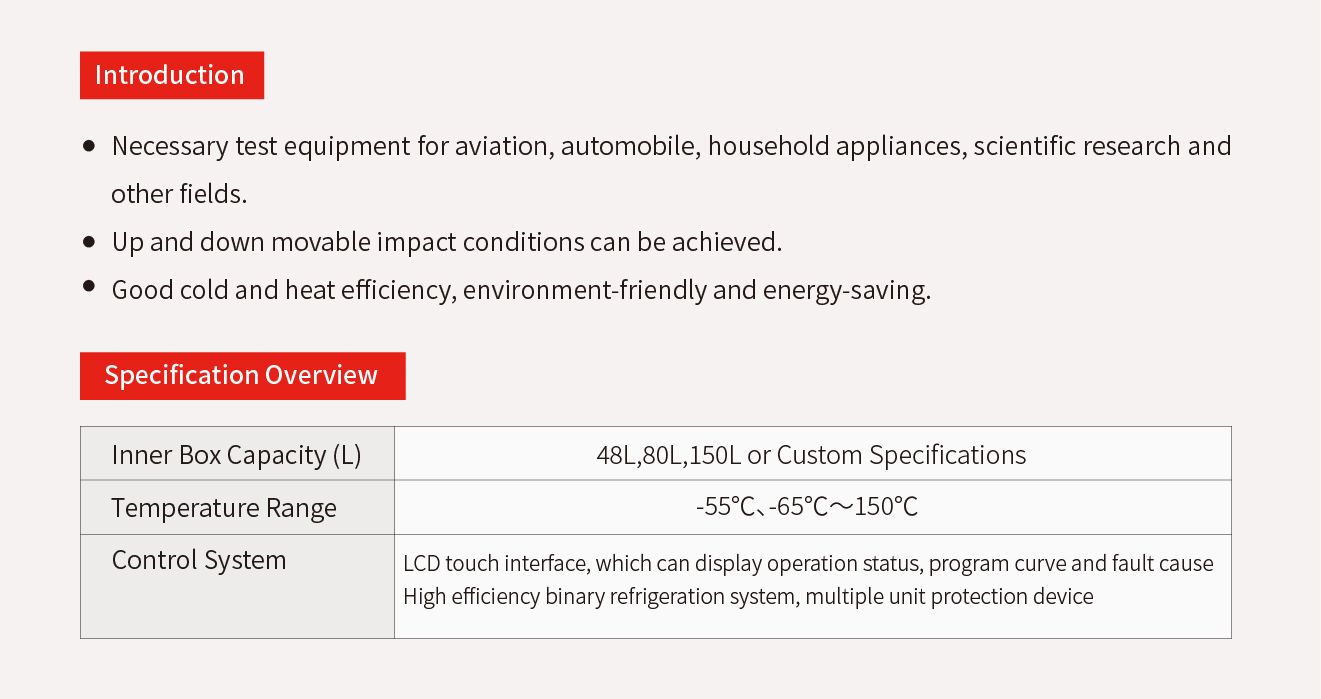Click the bullet dot before 'Up and down movable'
The width and height of the screenshot is (1321, 699).
click(90, 242)
